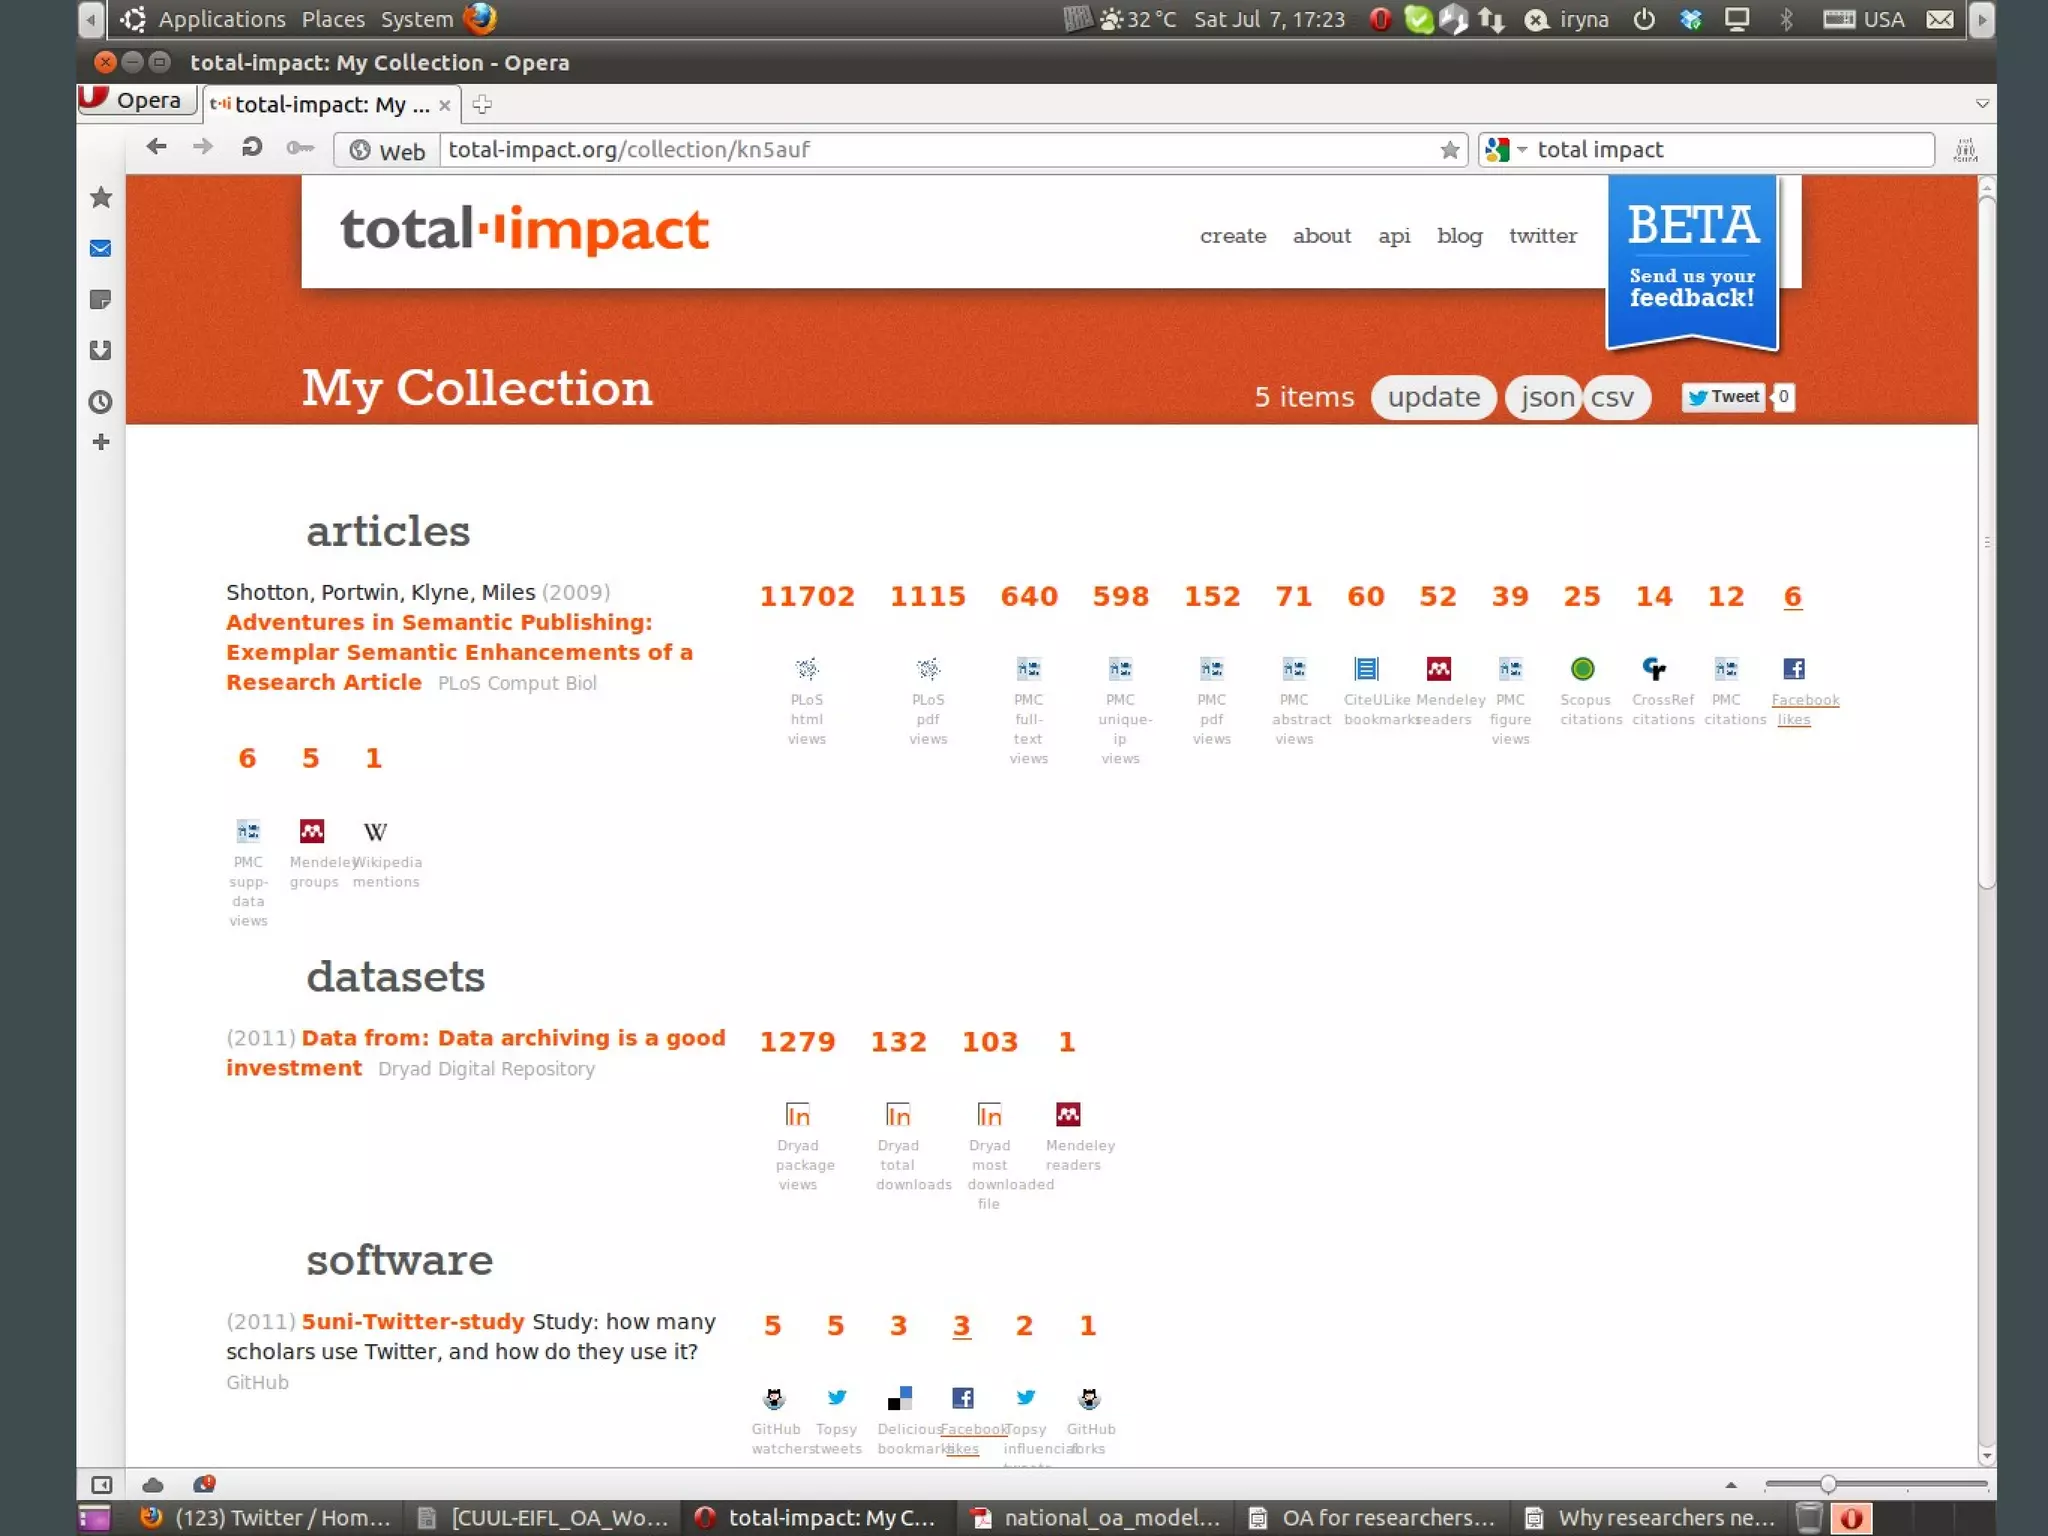Click the Scopus citations green icon
Screen dimensions: 2048x1536
click(1582, 668)
